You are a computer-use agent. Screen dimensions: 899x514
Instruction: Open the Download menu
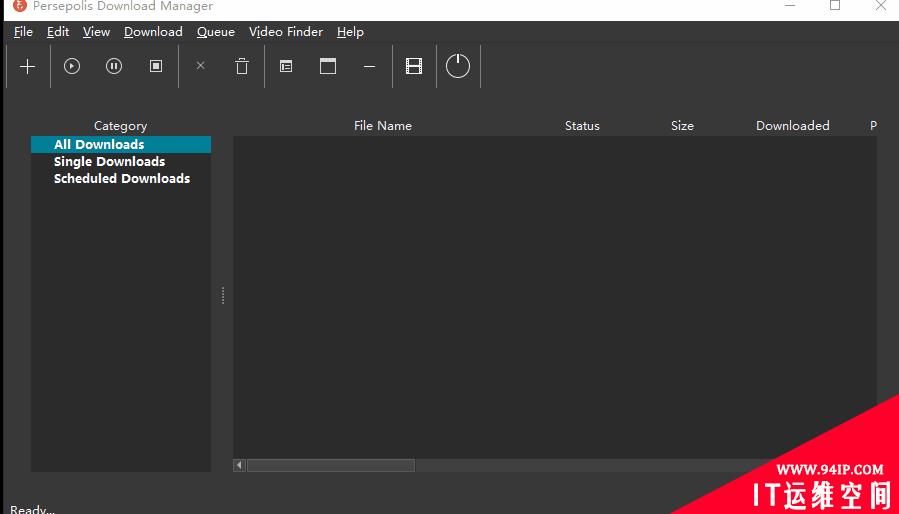coord(153,32)
